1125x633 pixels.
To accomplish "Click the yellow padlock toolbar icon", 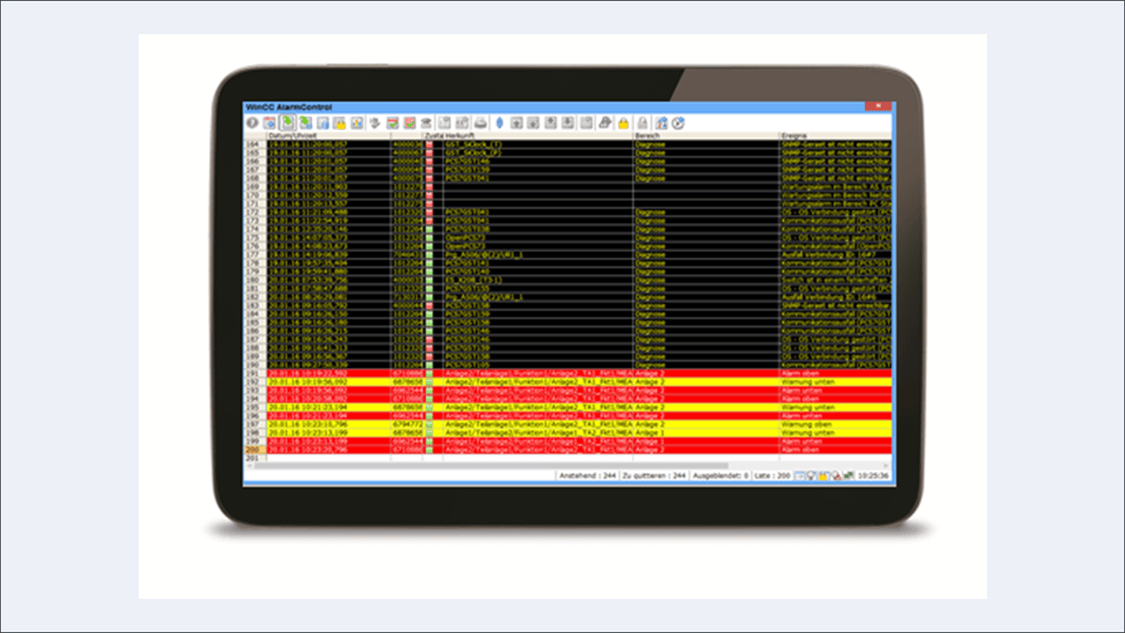I will (x=623, y=123).
